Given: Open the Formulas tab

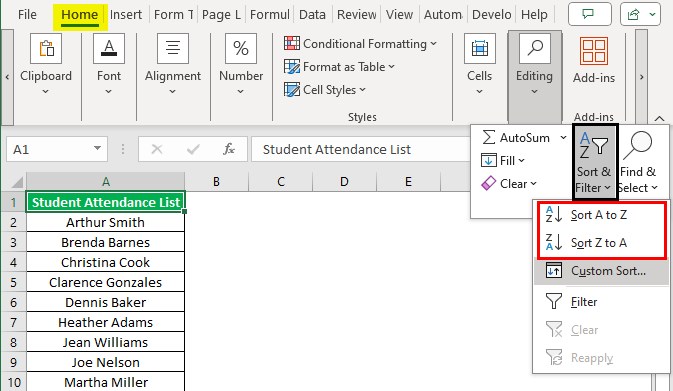Looking at the screenshot, I should (x=270, y=15).
